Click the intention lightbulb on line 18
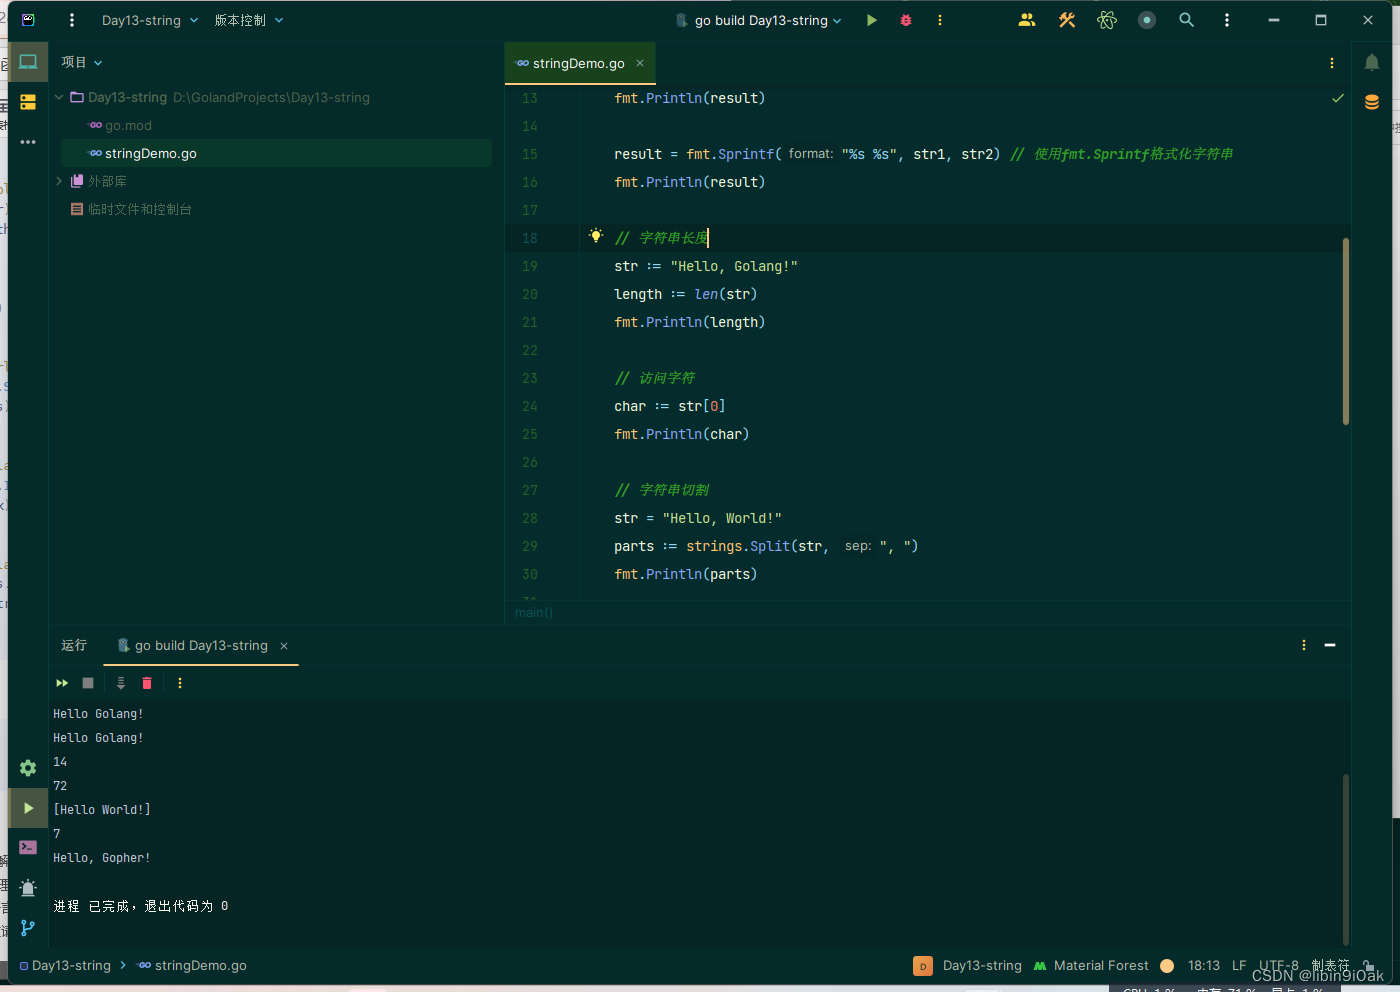Viewport: 1400px width, 992px height. pyautogui.click(x=596, y=236)
